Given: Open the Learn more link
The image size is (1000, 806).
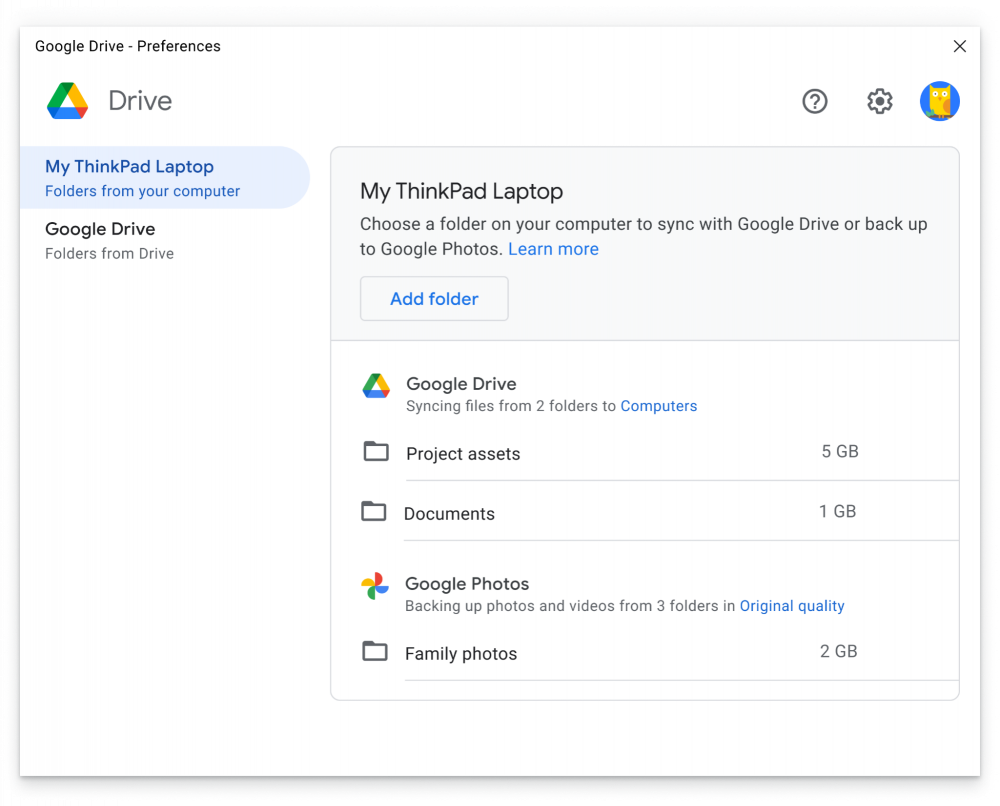Looking at the screenshot, I should coord(553,249).
